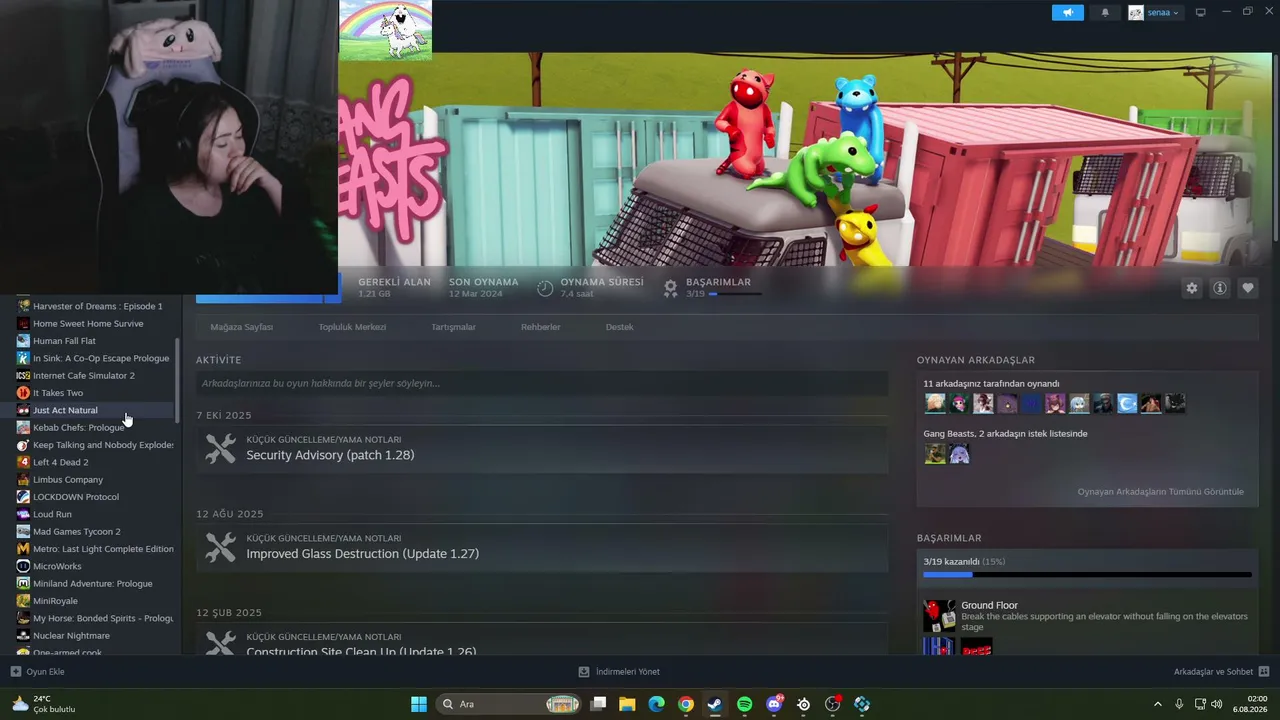
Task: Open the Topluluk Merkezi tab
Action: 352,327
